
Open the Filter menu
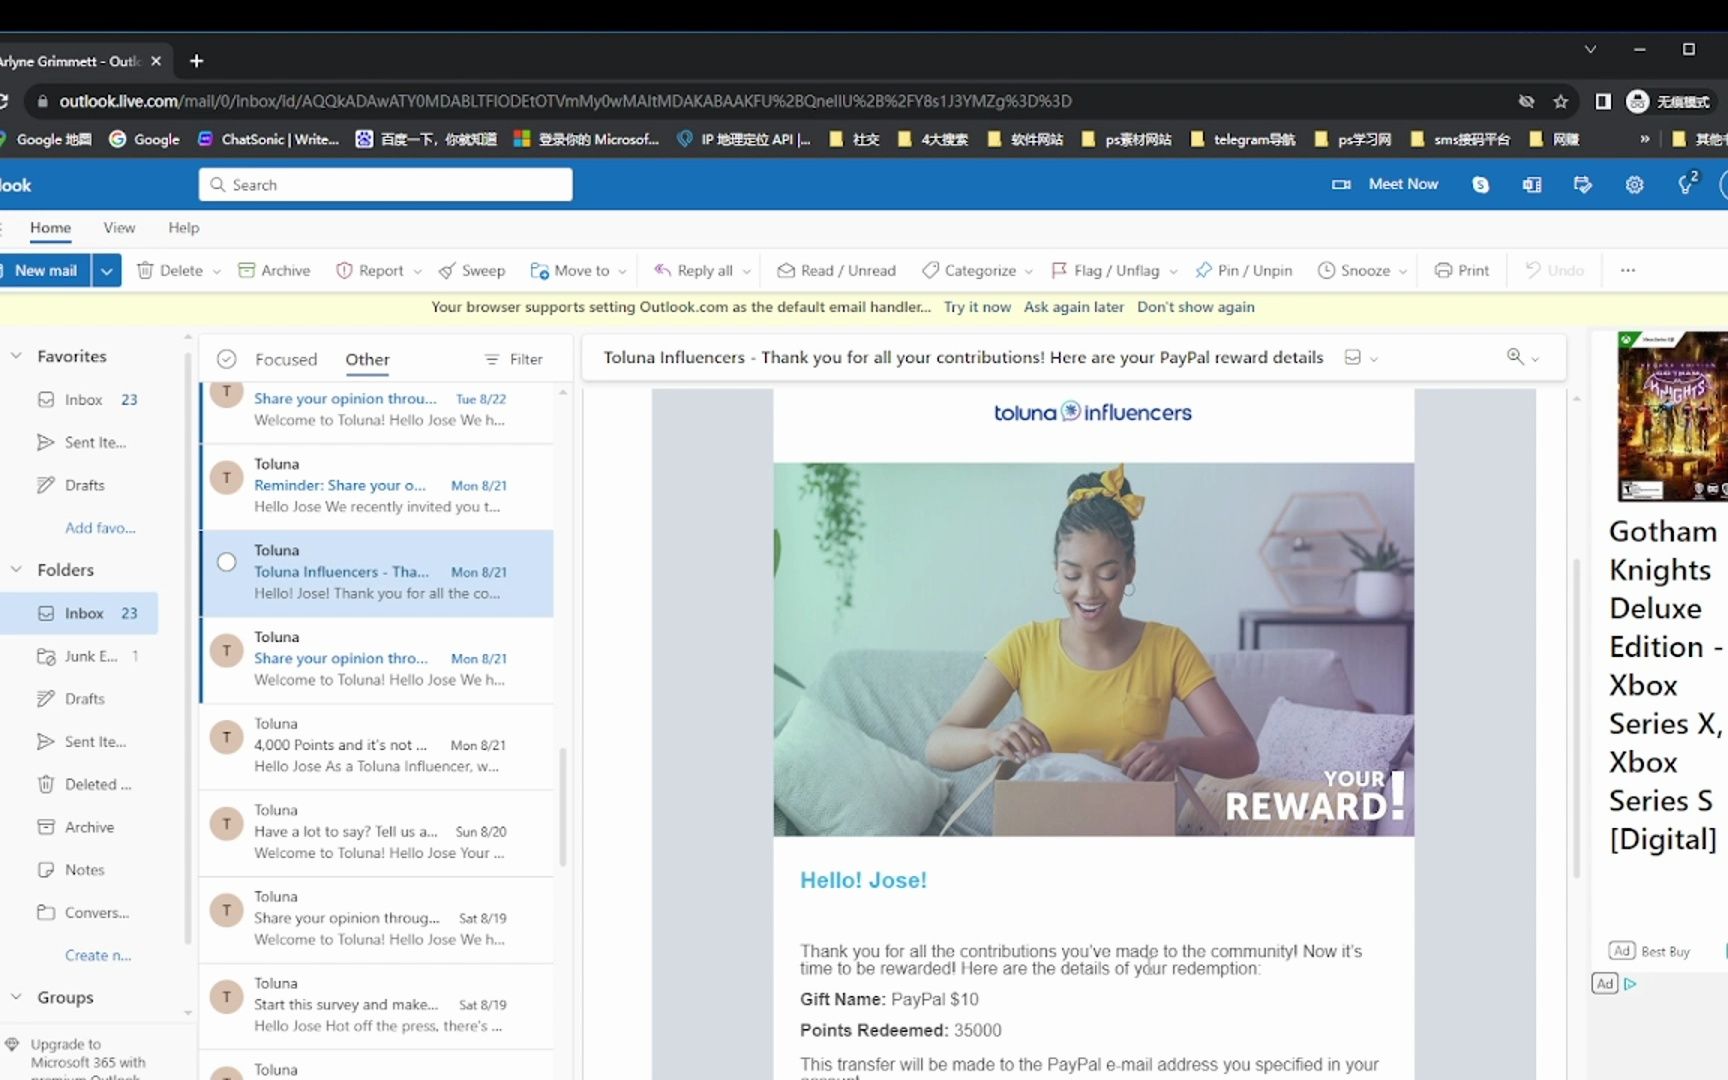[x=513, y=359]
